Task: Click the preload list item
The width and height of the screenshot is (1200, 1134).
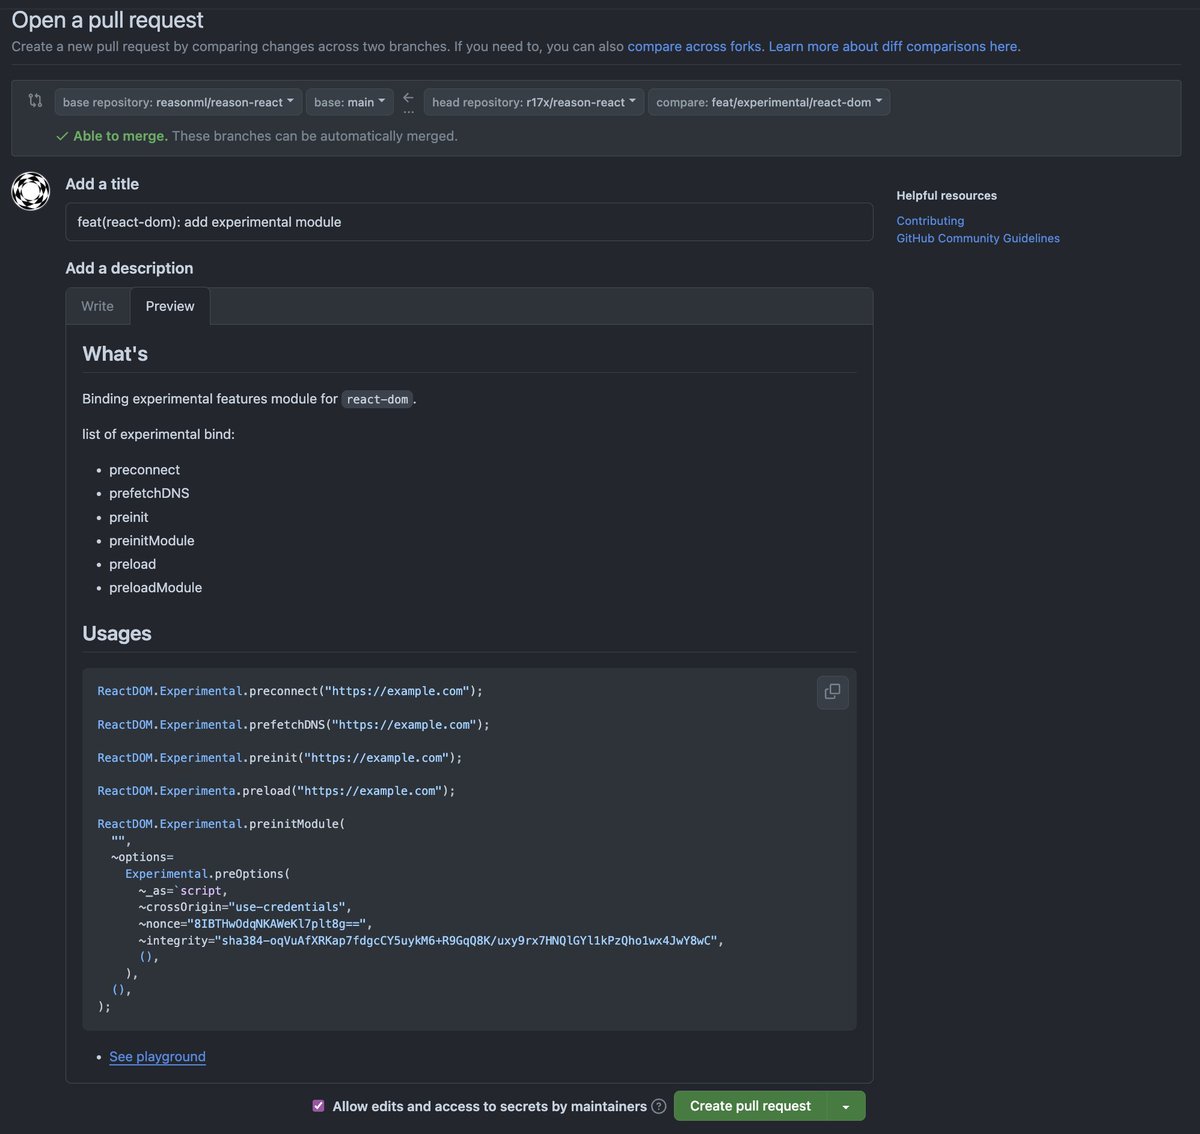Action: (133, 564)
